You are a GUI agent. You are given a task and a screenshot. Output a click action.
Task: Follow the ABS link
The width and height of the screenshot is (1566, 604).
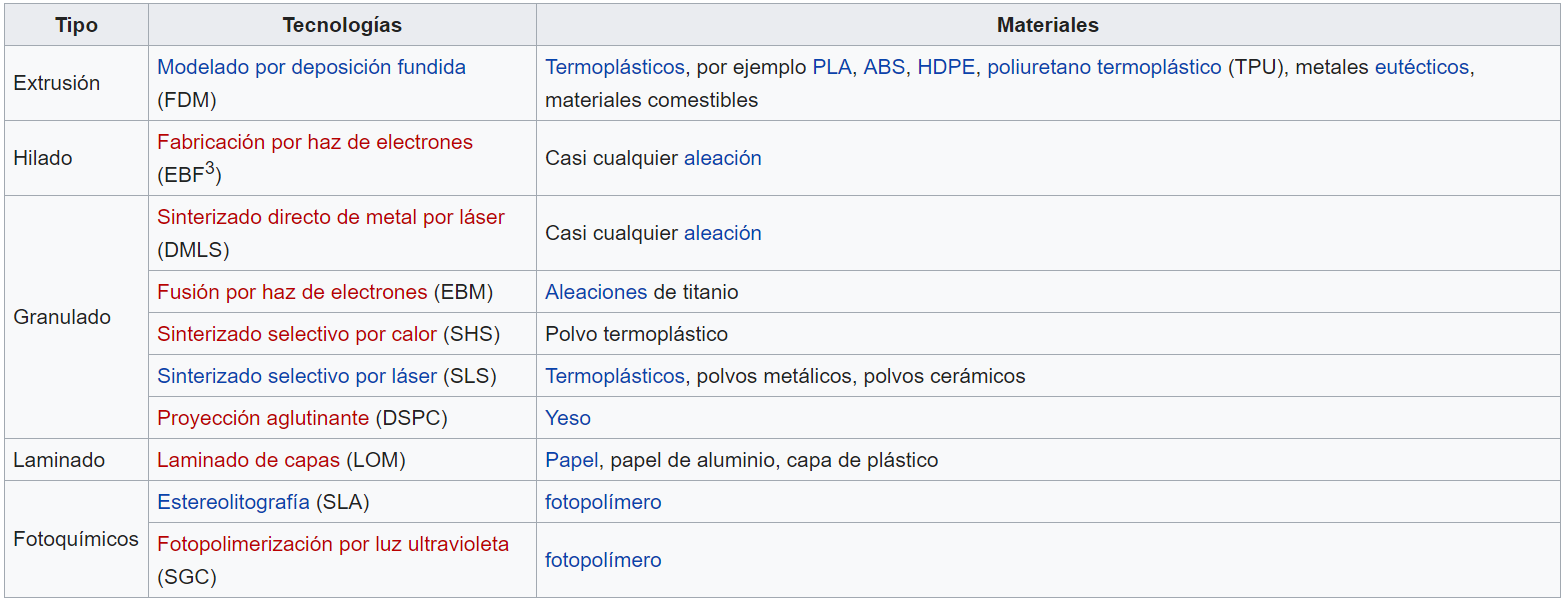coord(884,67)
